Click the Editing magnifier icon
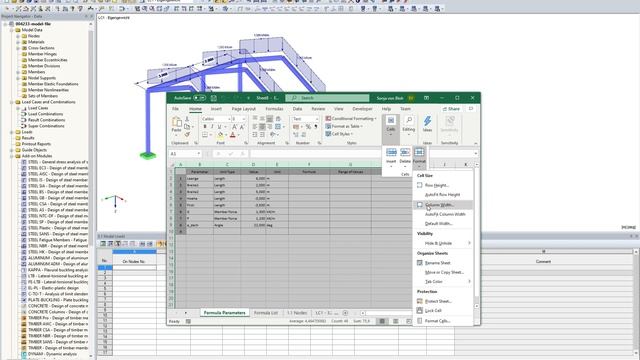This screenshot has width=640, height=360. [x=409, y=120]
